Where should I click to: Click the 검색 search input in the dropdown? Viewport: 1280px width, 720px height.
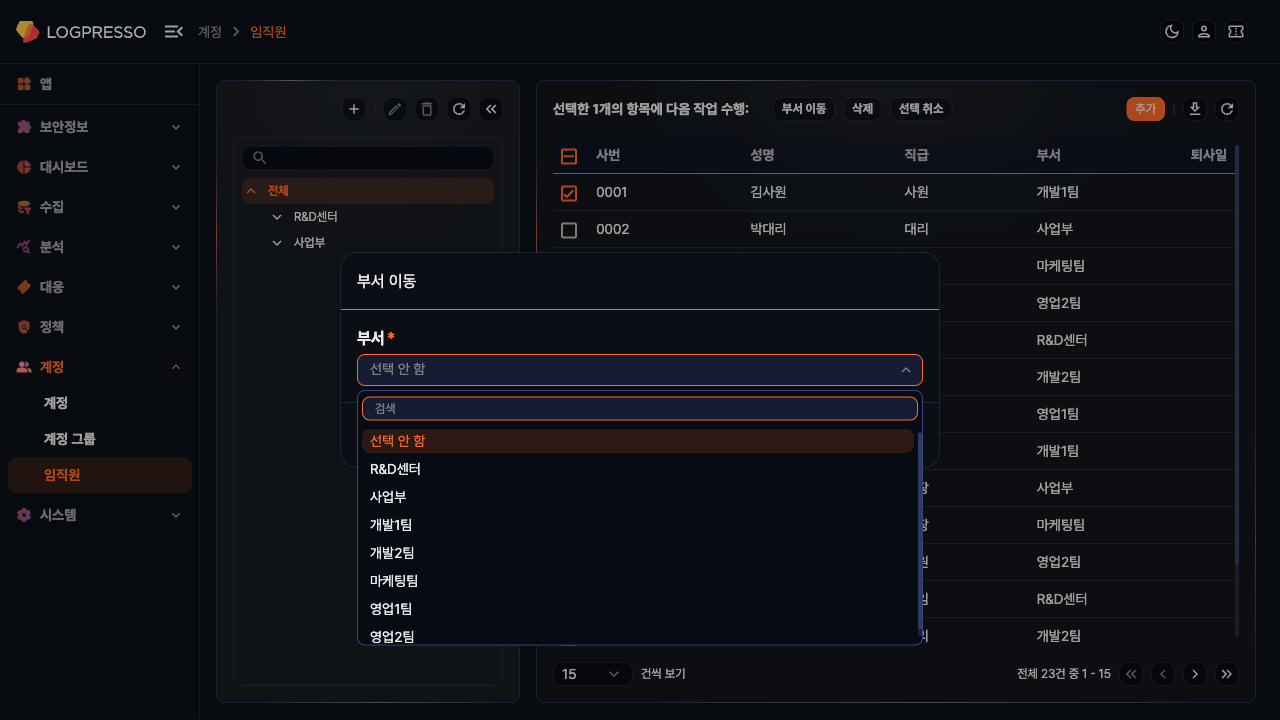638,408
